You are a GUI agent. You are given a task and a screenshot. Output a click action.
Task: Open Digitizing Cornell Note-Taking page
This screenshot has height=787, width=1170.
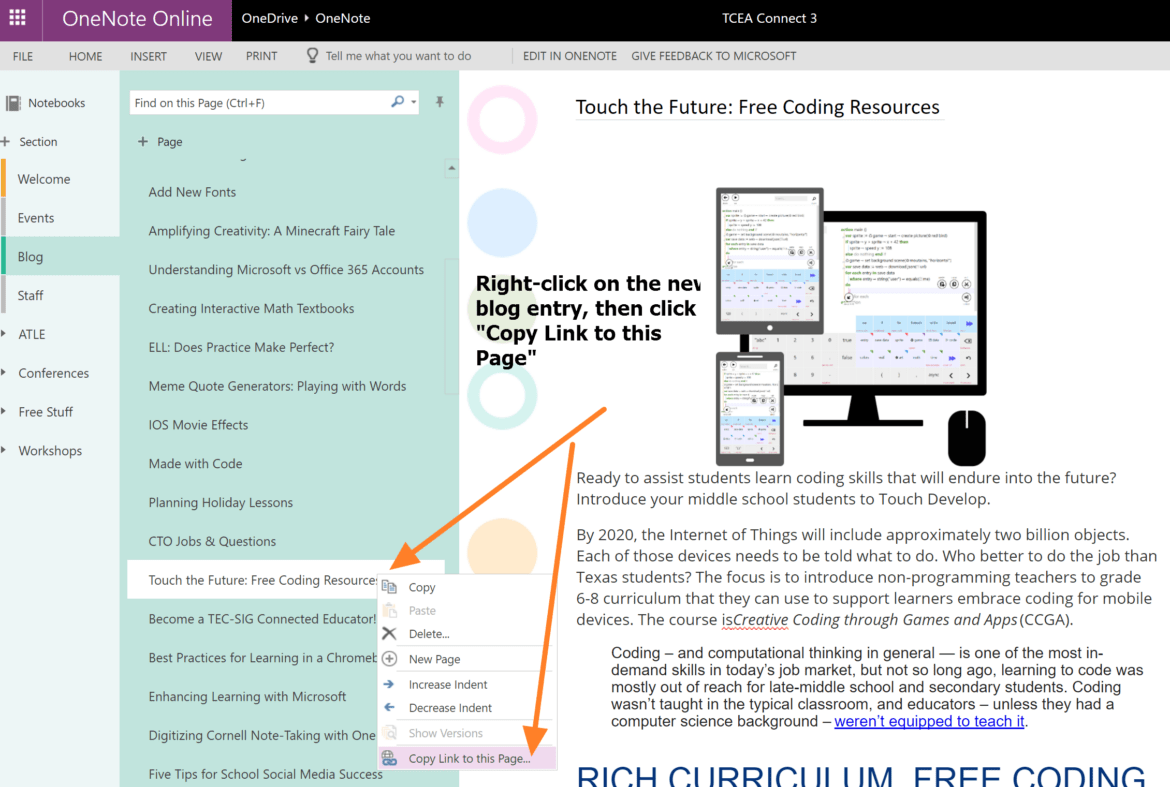tap(262, 735)
